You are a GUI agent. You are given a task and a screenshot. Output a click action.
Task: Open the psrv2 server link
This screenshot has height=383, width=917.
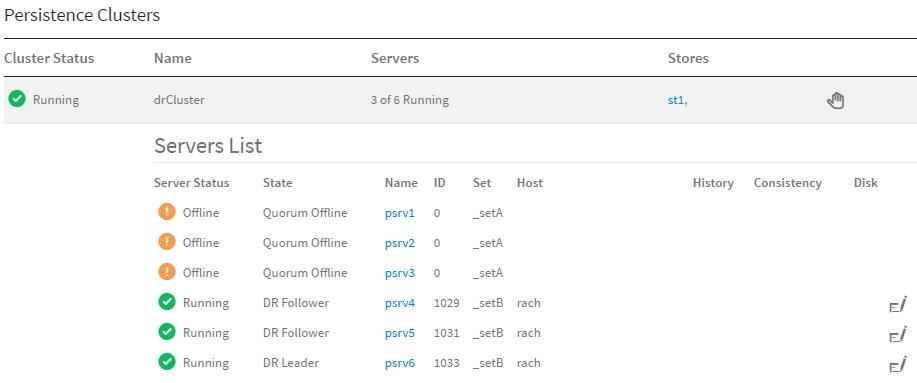pyautogui.click(x=399, y=243)
